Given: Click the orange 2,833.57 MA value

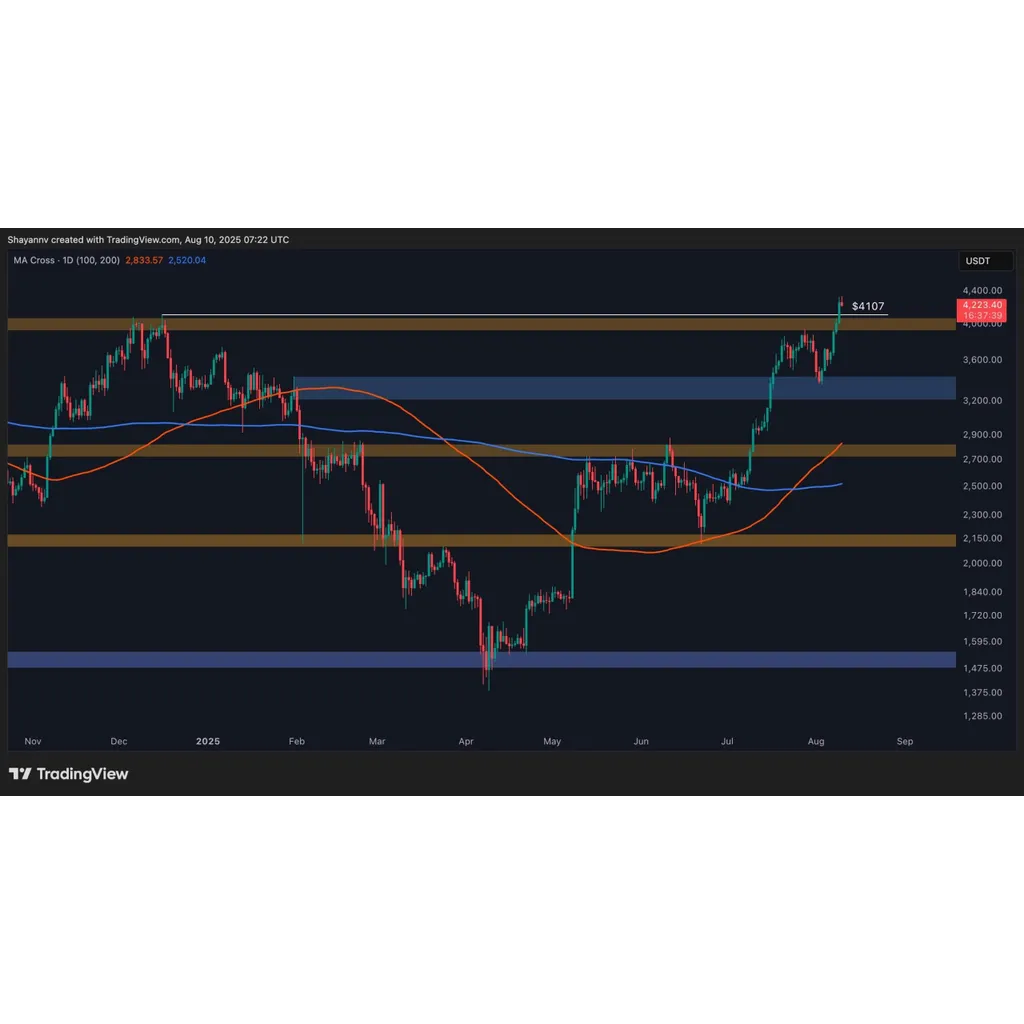Looking at the screenshot, I should point(144,260).
